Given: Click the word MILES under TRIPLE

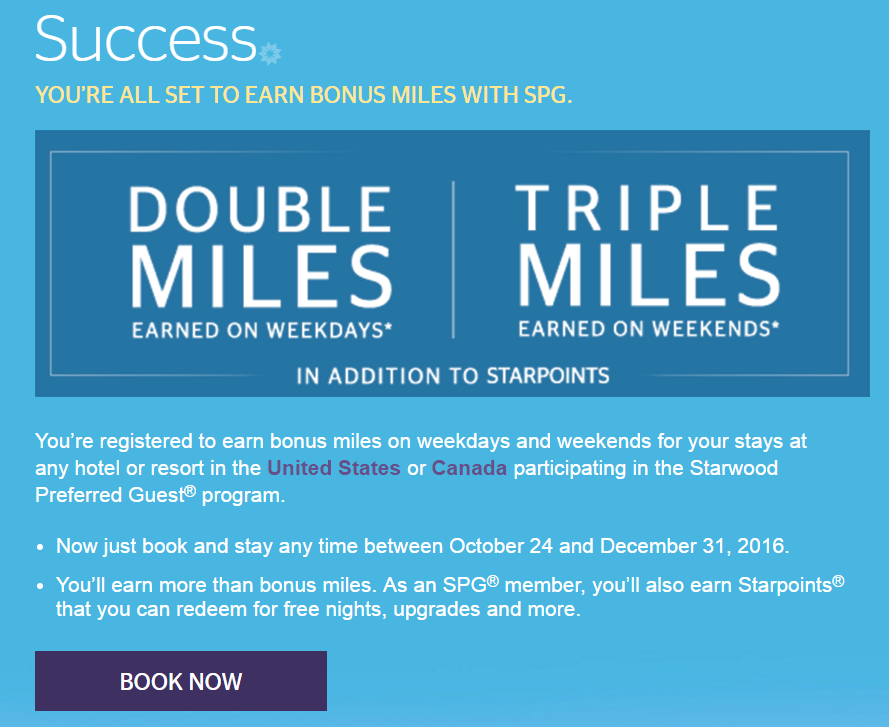Looking at the screenshot, I should [649, 274].
